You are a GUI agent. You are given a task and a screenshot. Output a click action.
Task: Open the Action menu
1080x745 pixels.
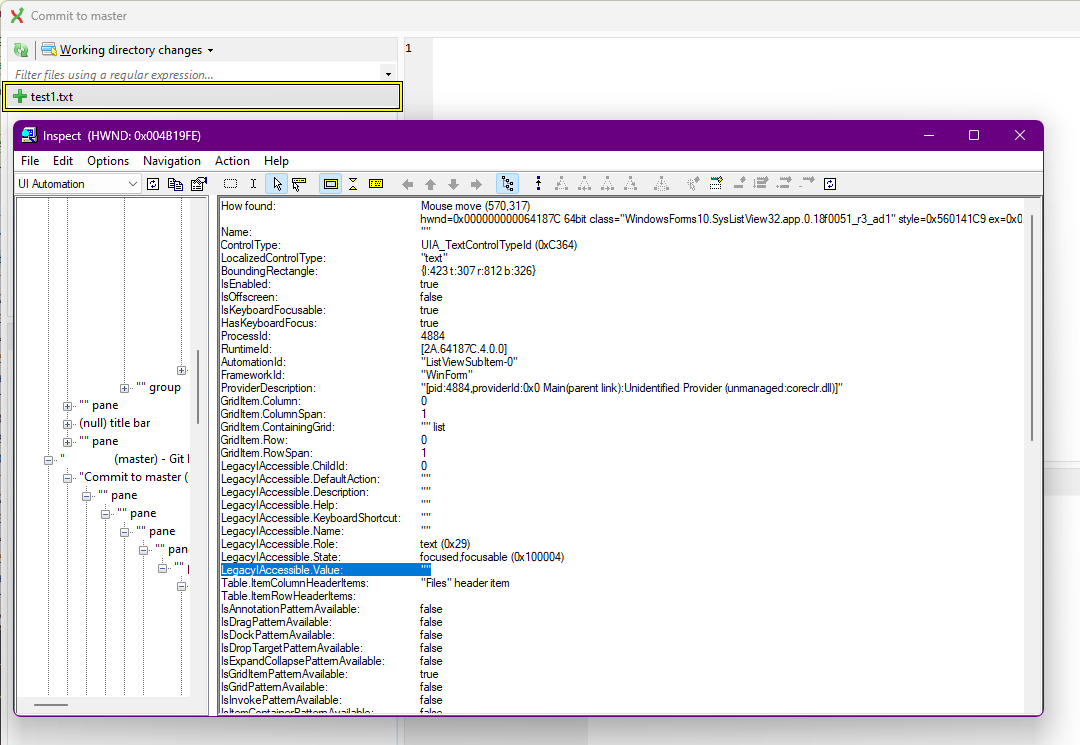(232, 160)
